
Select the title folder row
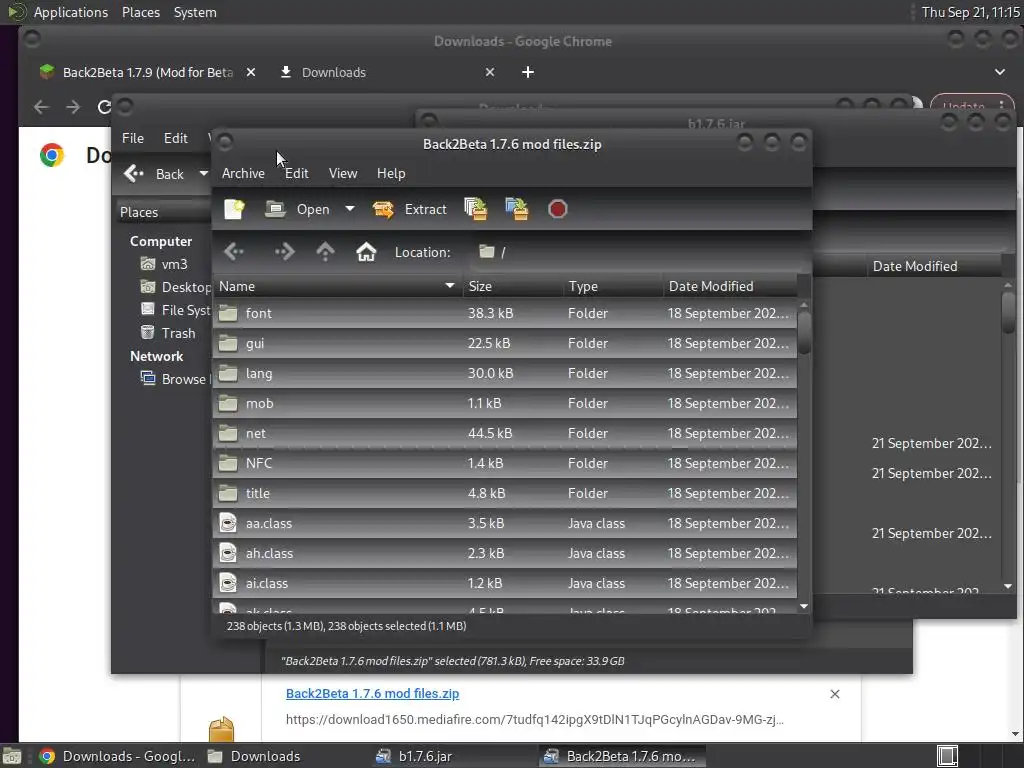(505, 494)
